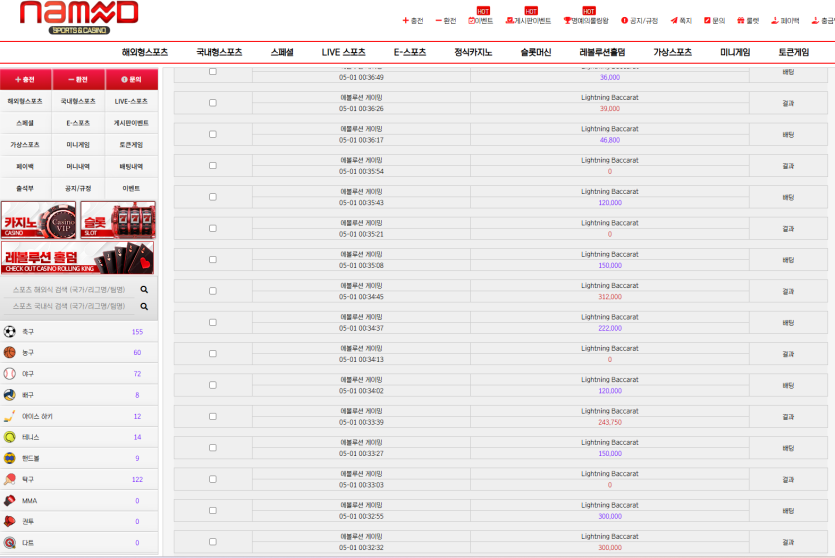
Task: Tick checkbox for the 00:32:55 bet row
Action: point(212,511)
